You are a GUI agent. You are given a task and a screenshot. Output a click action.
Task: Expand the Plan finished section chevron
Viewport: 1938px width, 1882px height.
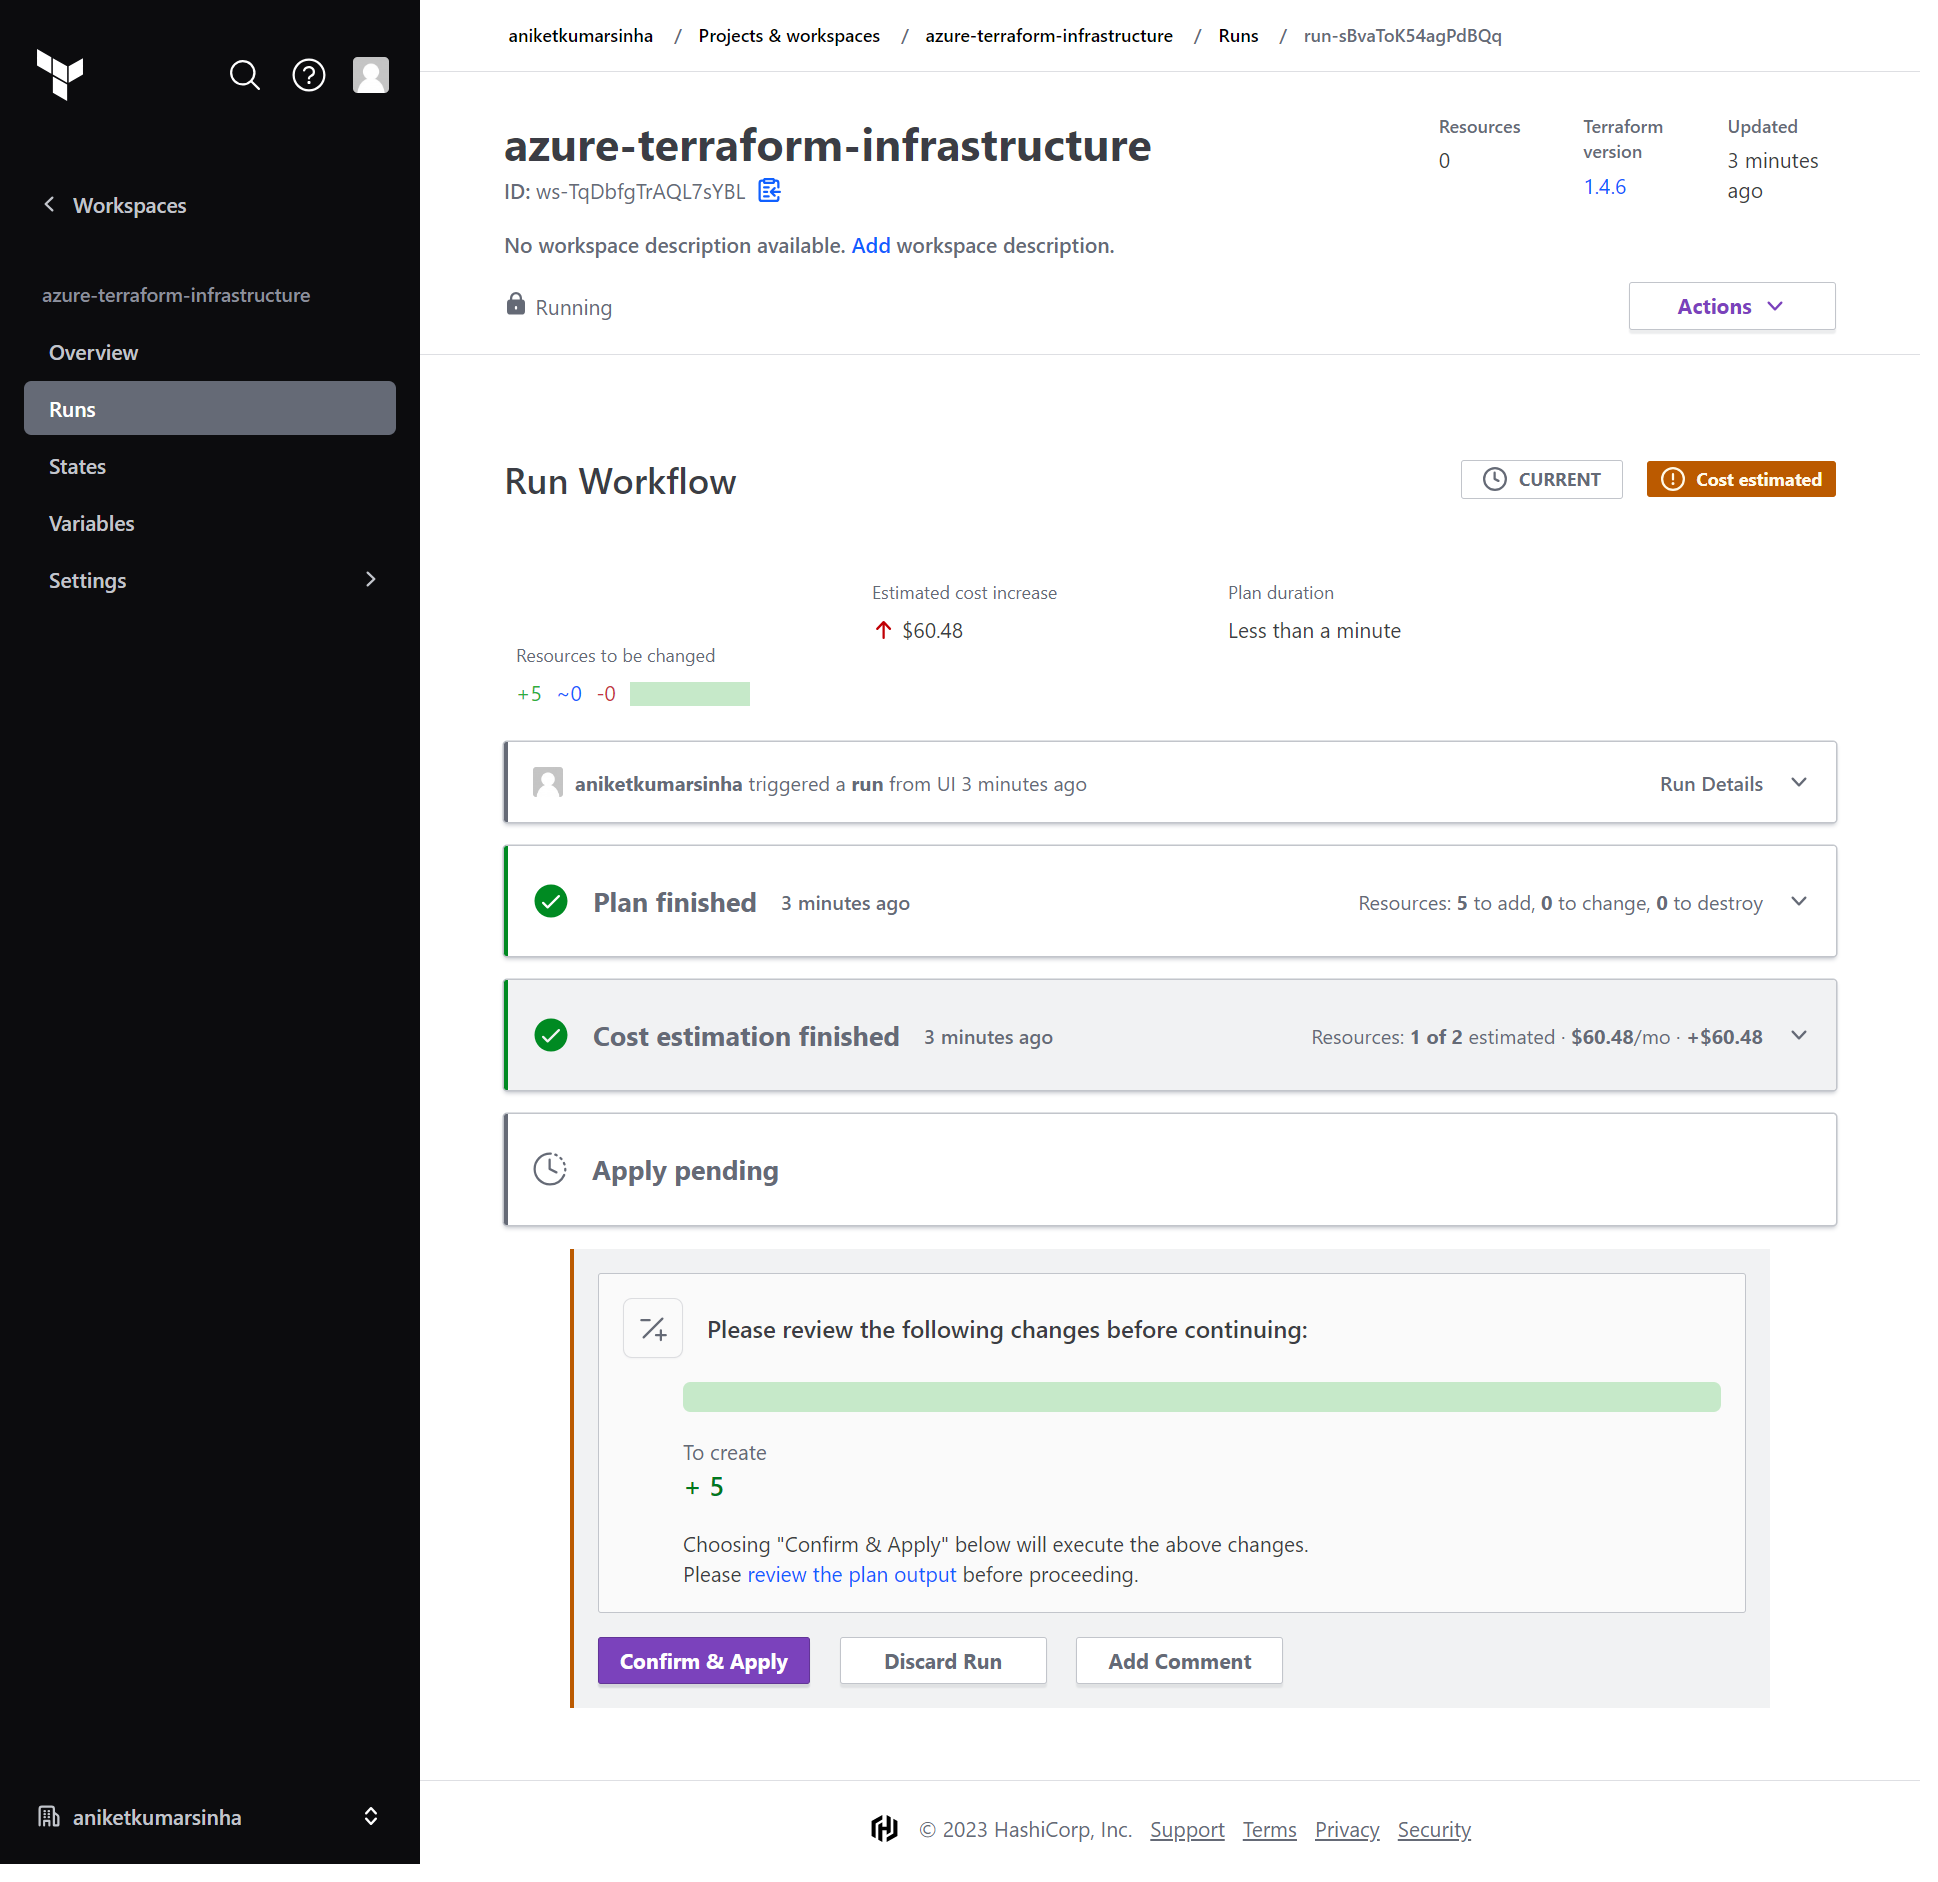[x=1799, y=901]
